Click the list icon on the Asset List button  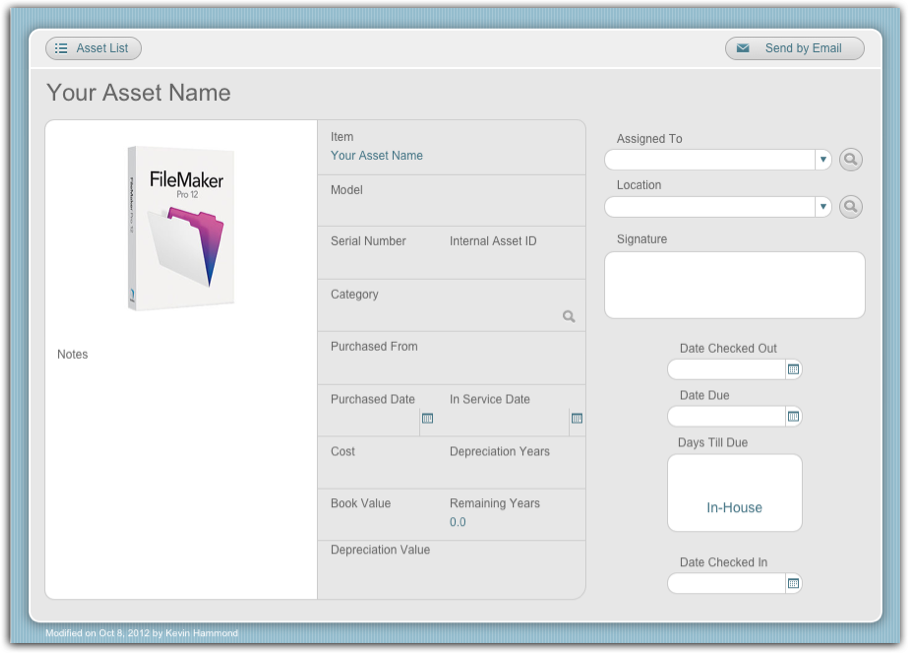(x=61, y=47)
